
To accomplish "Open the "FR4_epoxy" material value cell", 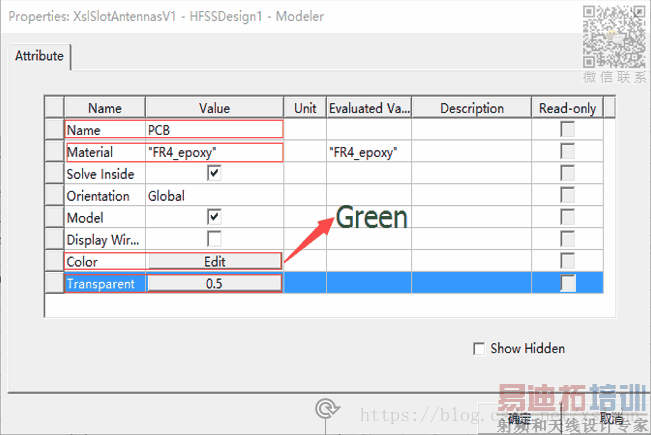I will tap(215, 152).
